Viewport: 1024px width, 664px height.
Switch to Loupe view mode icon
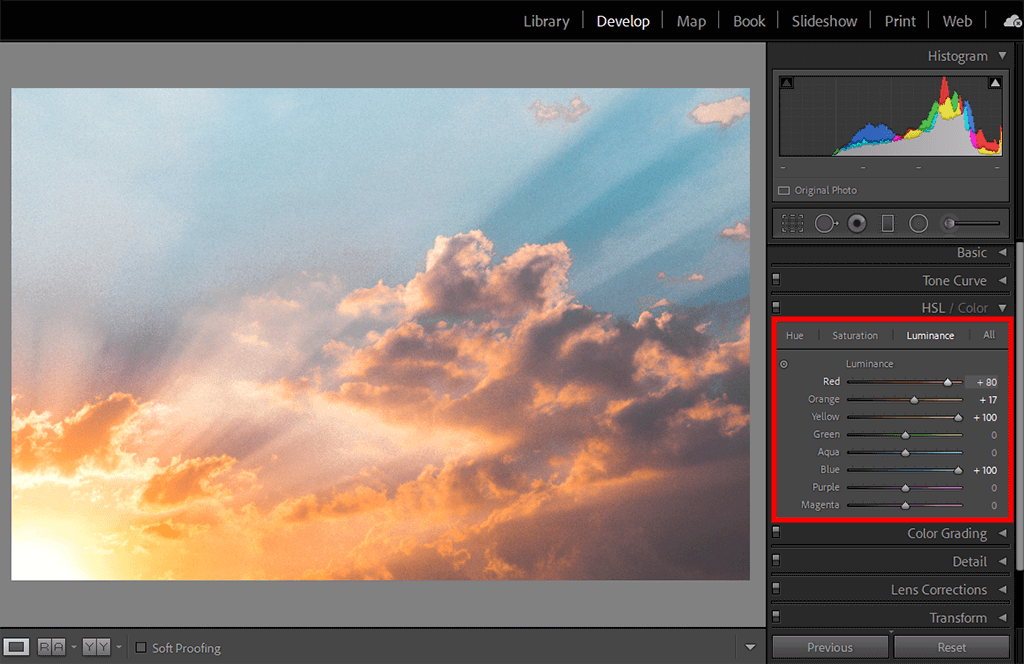click(16, 647)
